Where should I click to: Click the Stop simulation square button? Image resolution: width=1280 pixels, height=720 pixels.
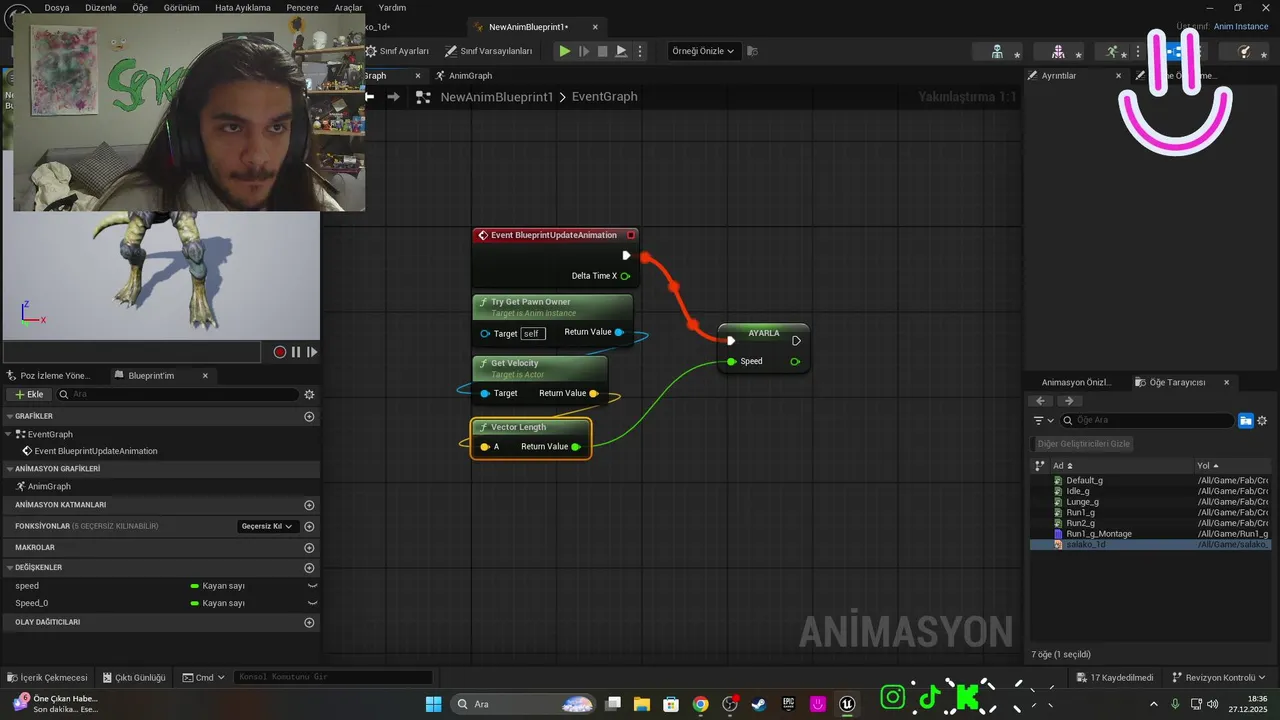point(602,51)
